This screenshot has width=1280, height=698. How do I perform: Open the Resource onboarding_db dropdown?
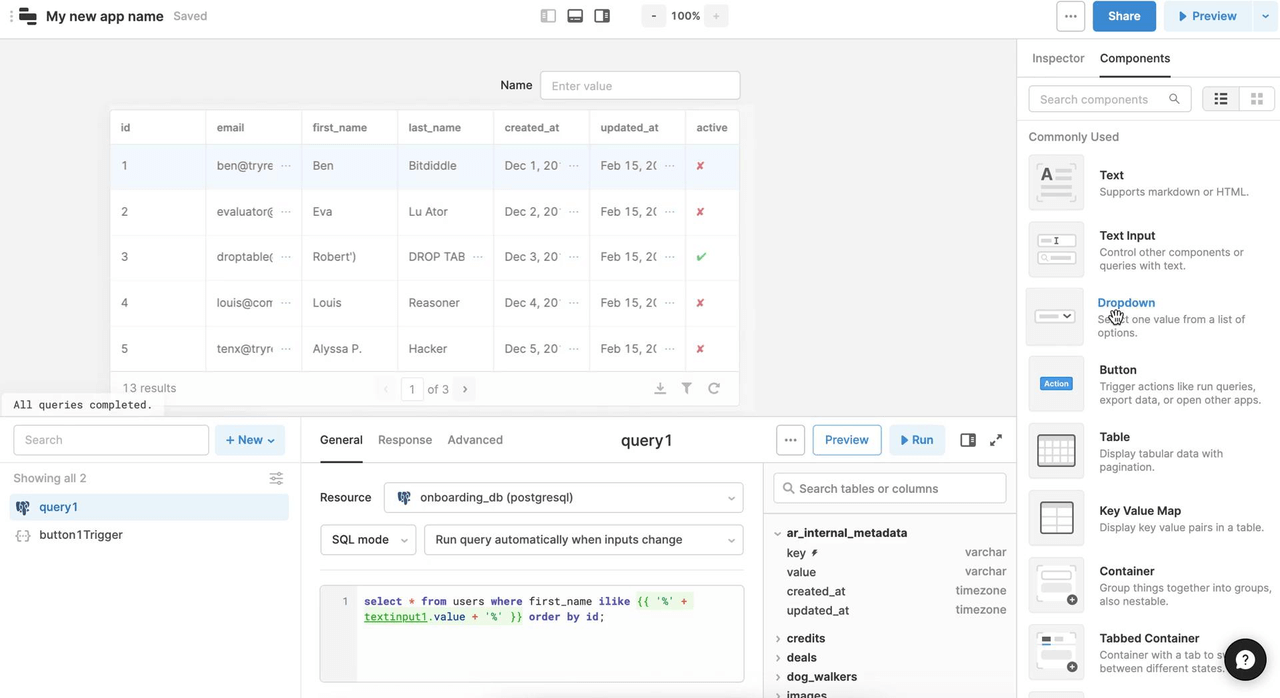click(x=564, y=497)
